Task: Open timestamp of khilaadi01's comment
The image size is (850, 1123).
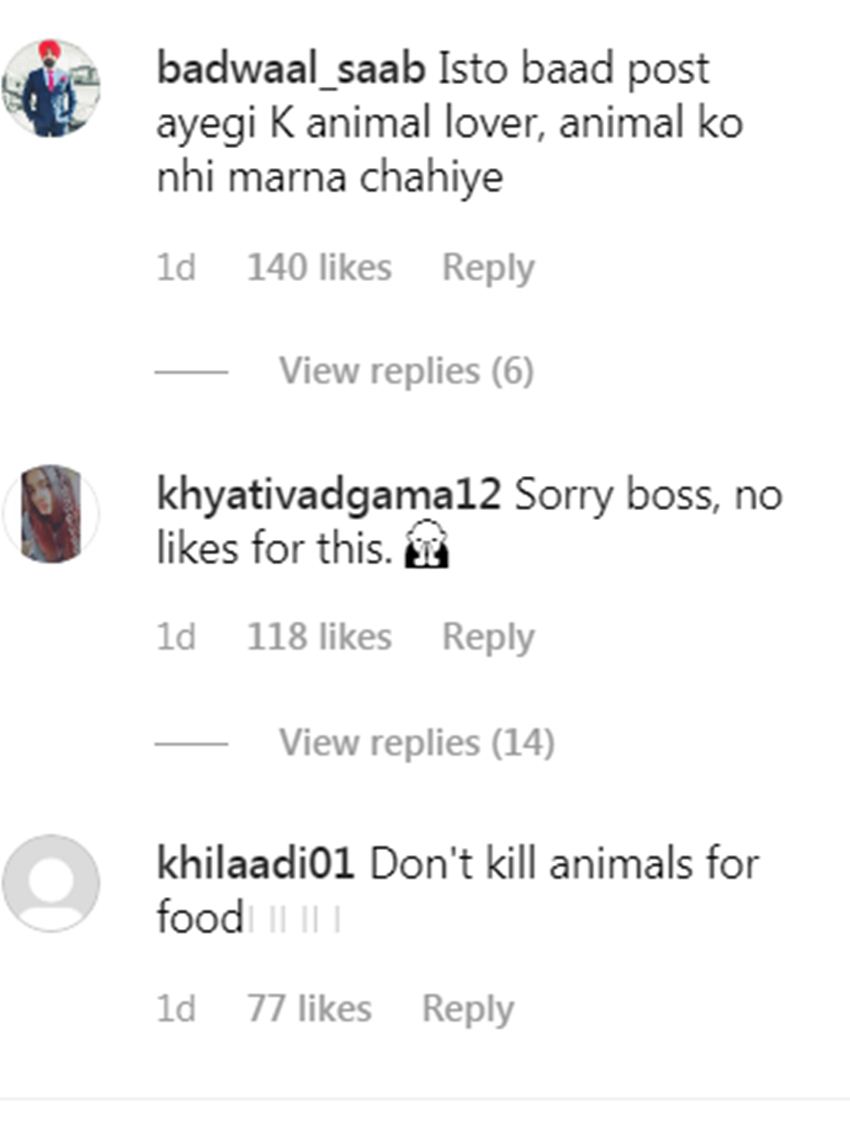Action: [175, 1008]
